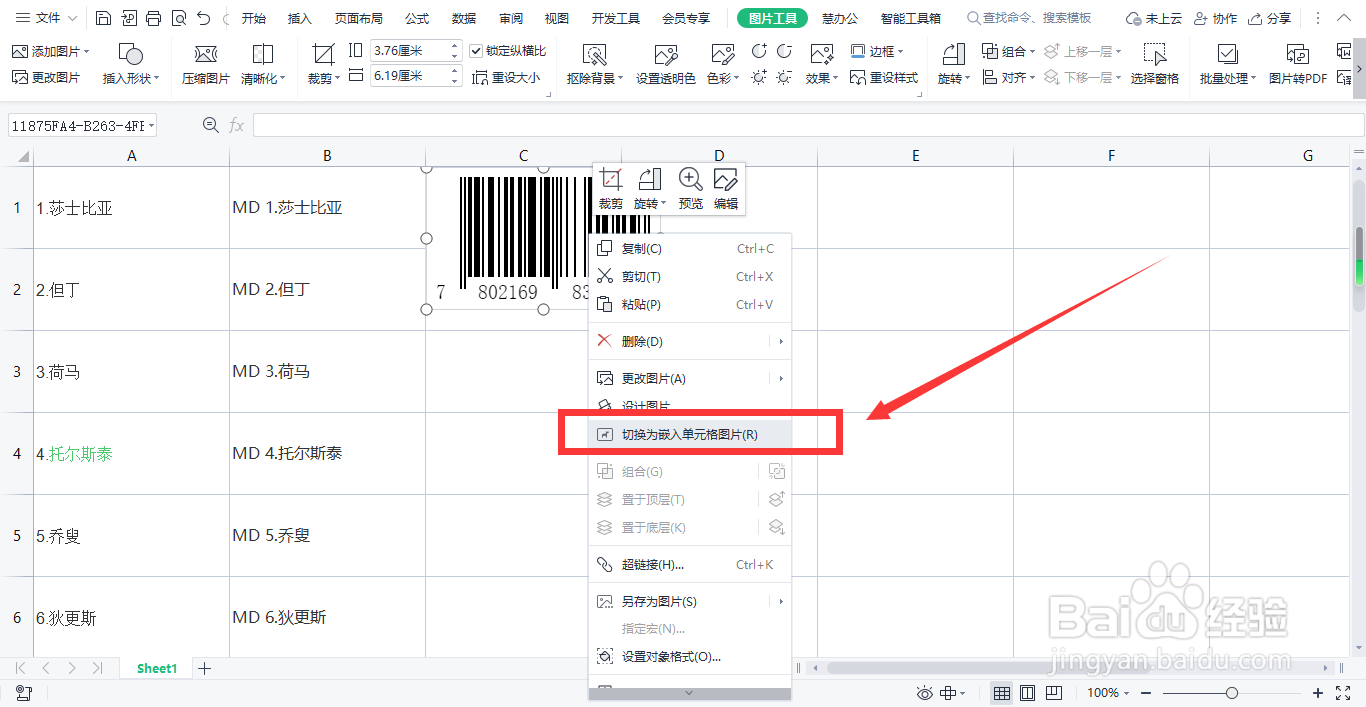Click Reset Size (重设大小)
1366x707 pixels.
(505, 77)
